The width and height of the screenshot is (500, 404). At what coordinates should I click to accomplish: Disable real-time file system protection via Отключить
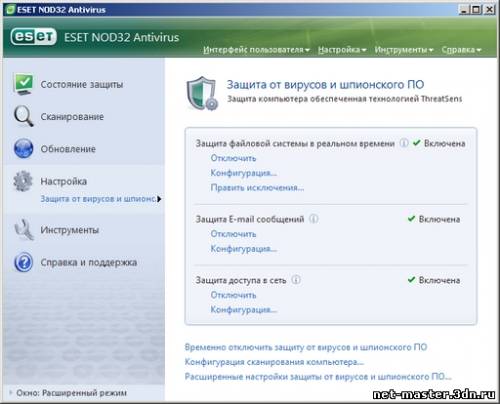click(x=233, y=158)
